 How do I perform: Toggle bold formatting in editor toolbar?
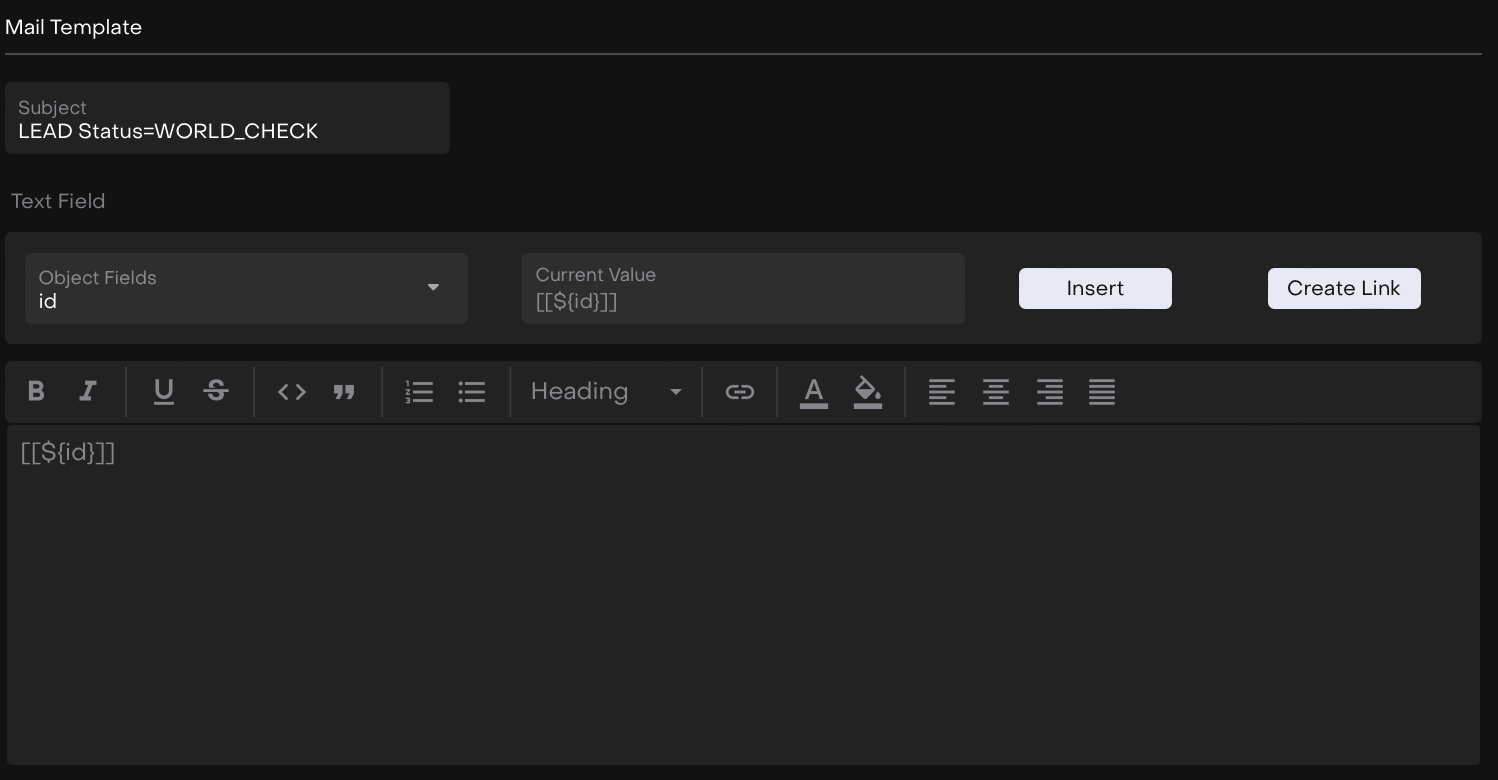(36, 392)
